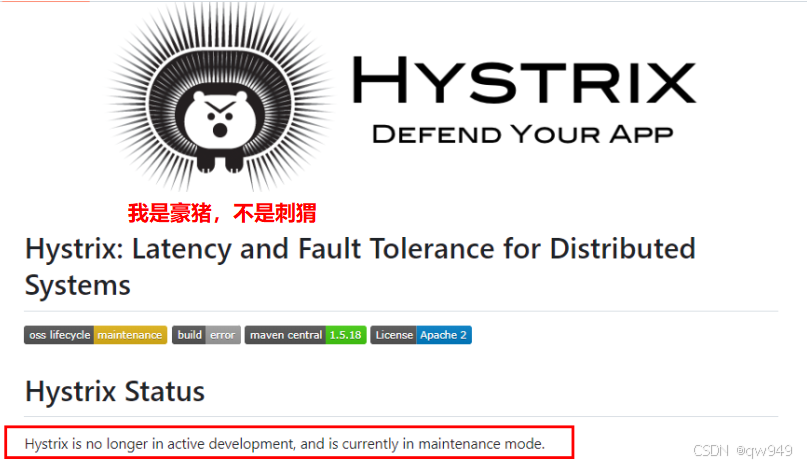
Task: Click the 'no longer in active development' sentence
Action: 285,444
